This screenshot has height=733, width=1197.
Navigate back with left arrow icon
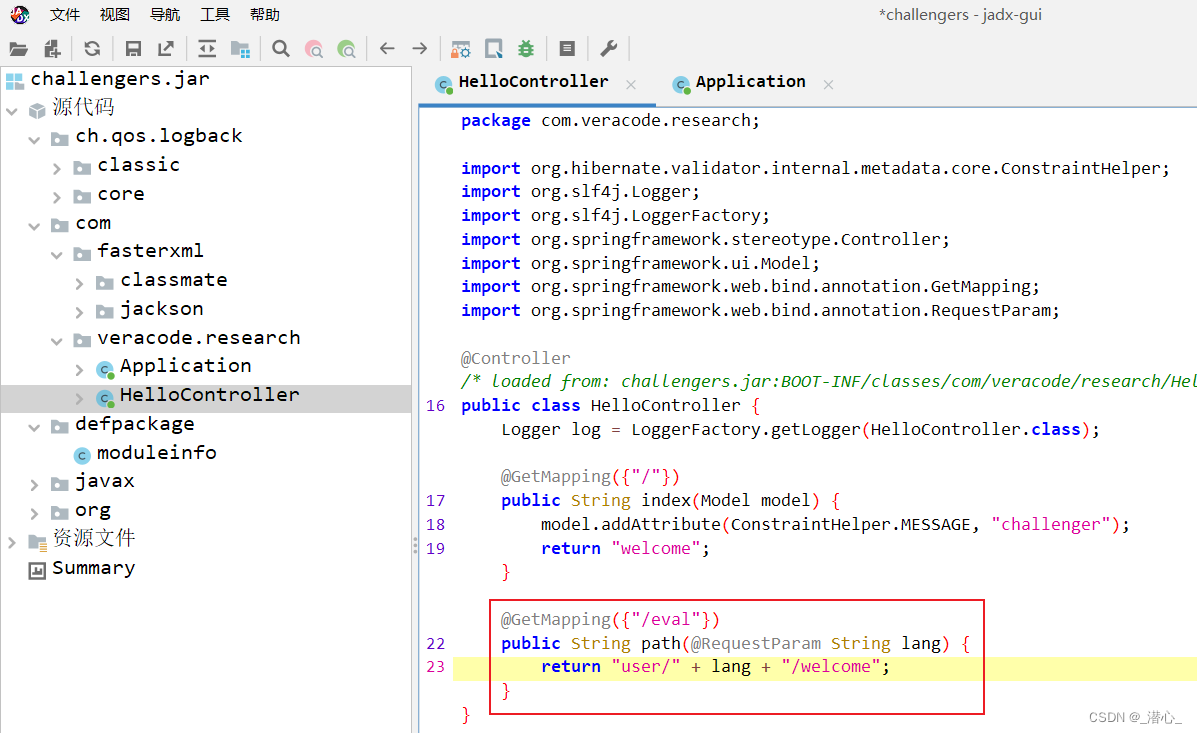(x=387, y=49)
